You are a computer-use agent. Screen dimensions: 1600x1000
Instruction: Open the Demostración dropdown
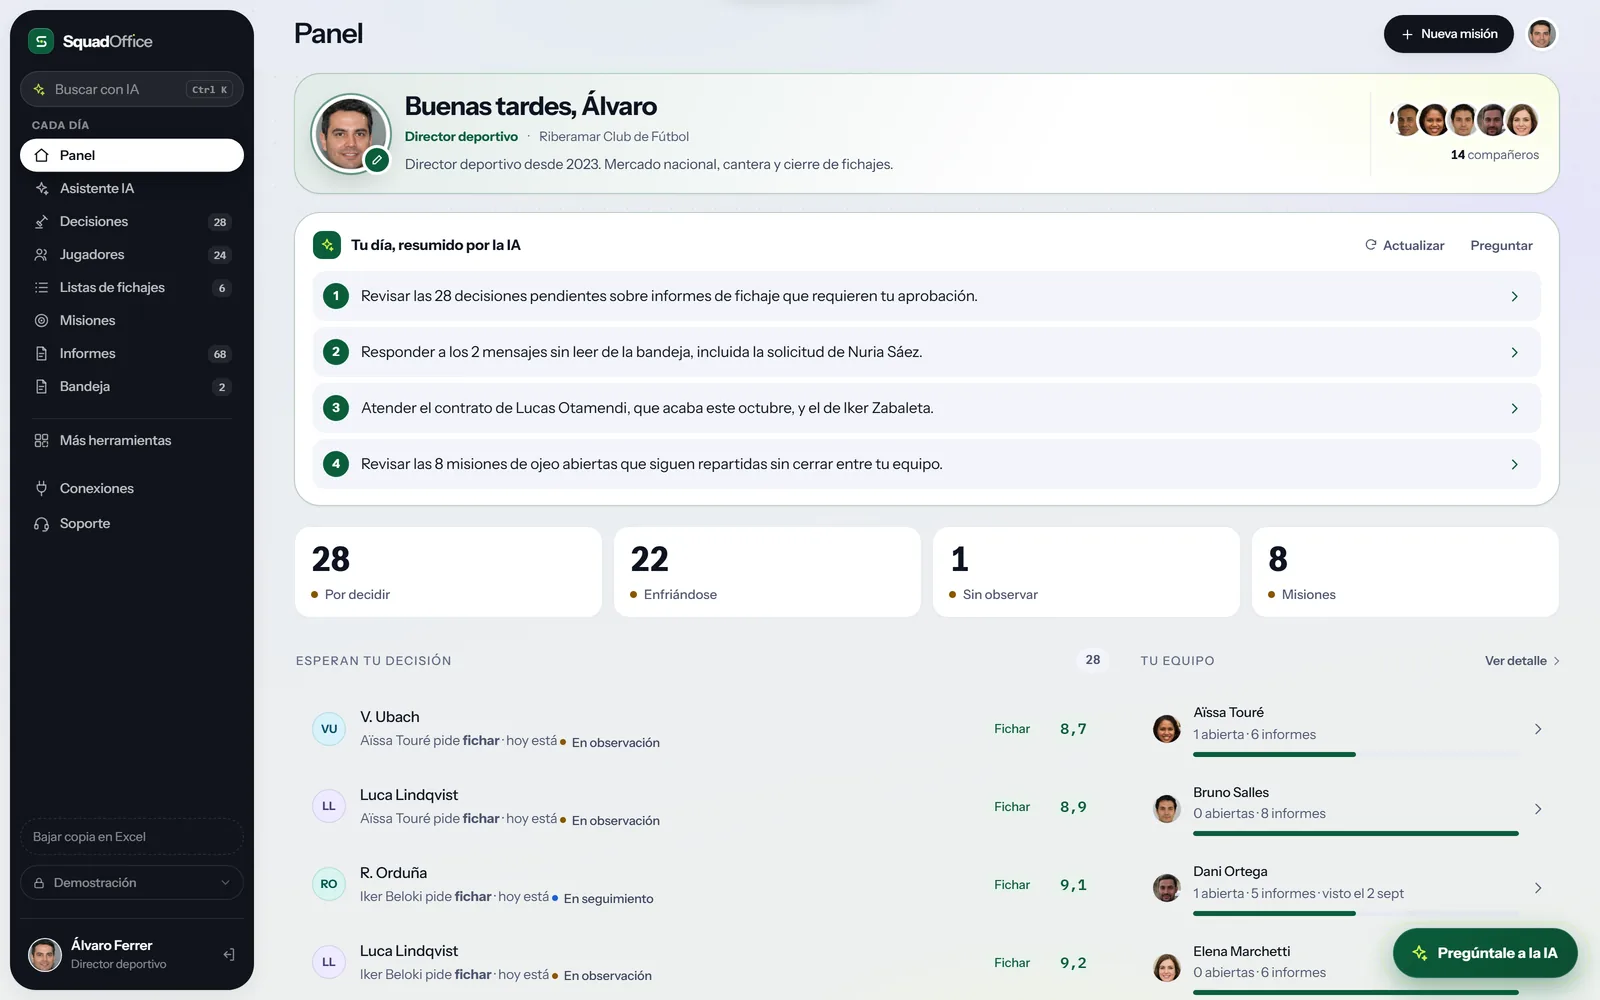pyautogui.click(x=132, y=882)
